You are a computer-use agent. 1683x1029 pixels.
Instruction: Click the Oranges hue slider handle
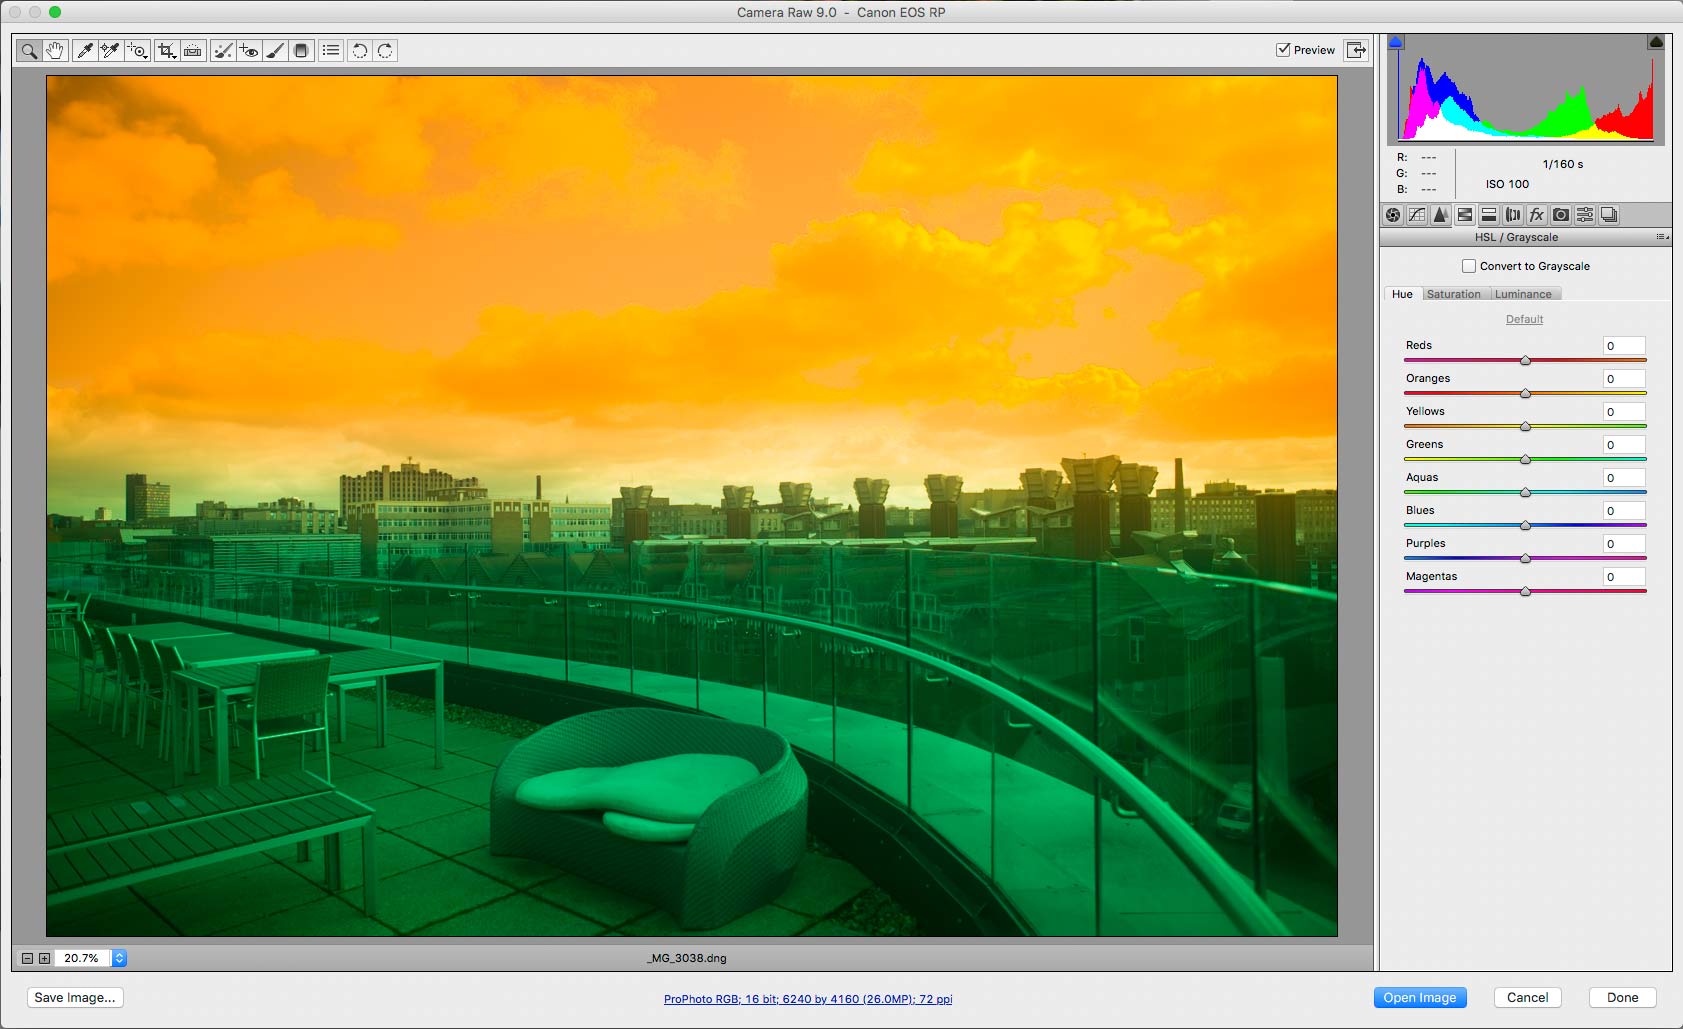(1526, 394)
